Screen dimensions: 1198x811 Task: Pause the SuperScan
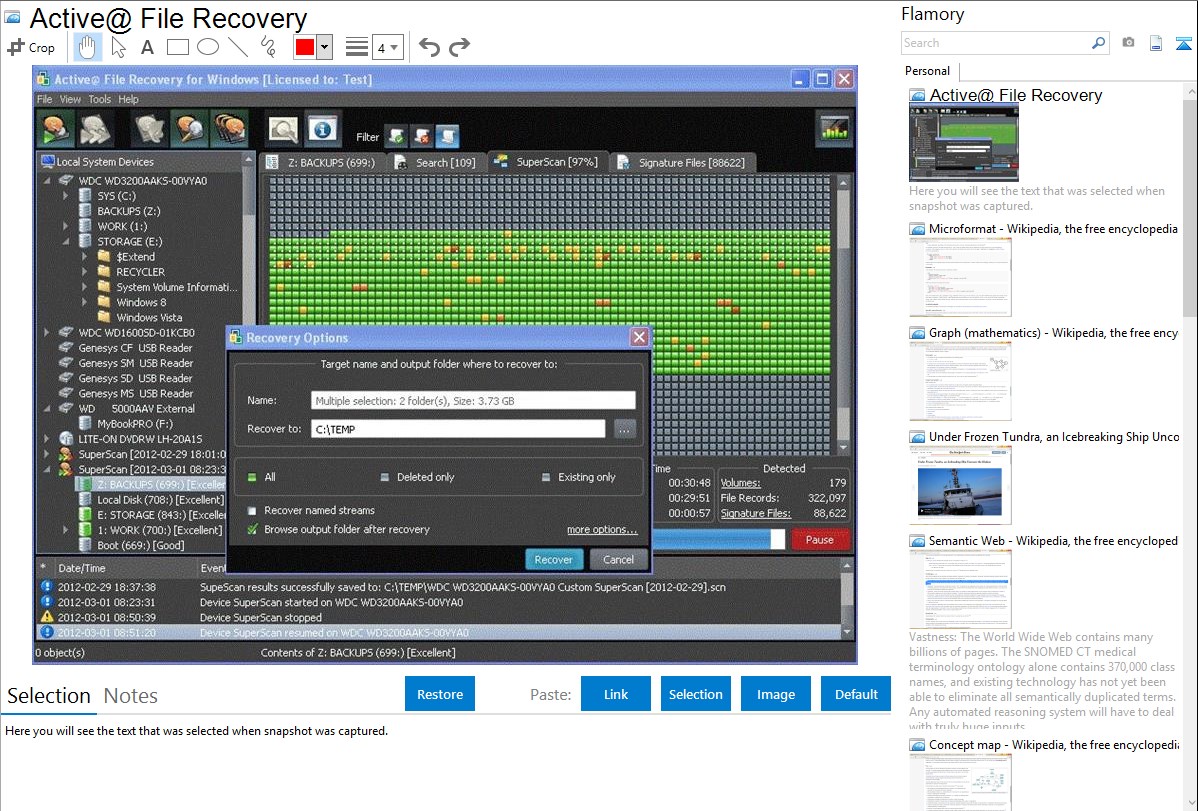[x=820, y=540]
